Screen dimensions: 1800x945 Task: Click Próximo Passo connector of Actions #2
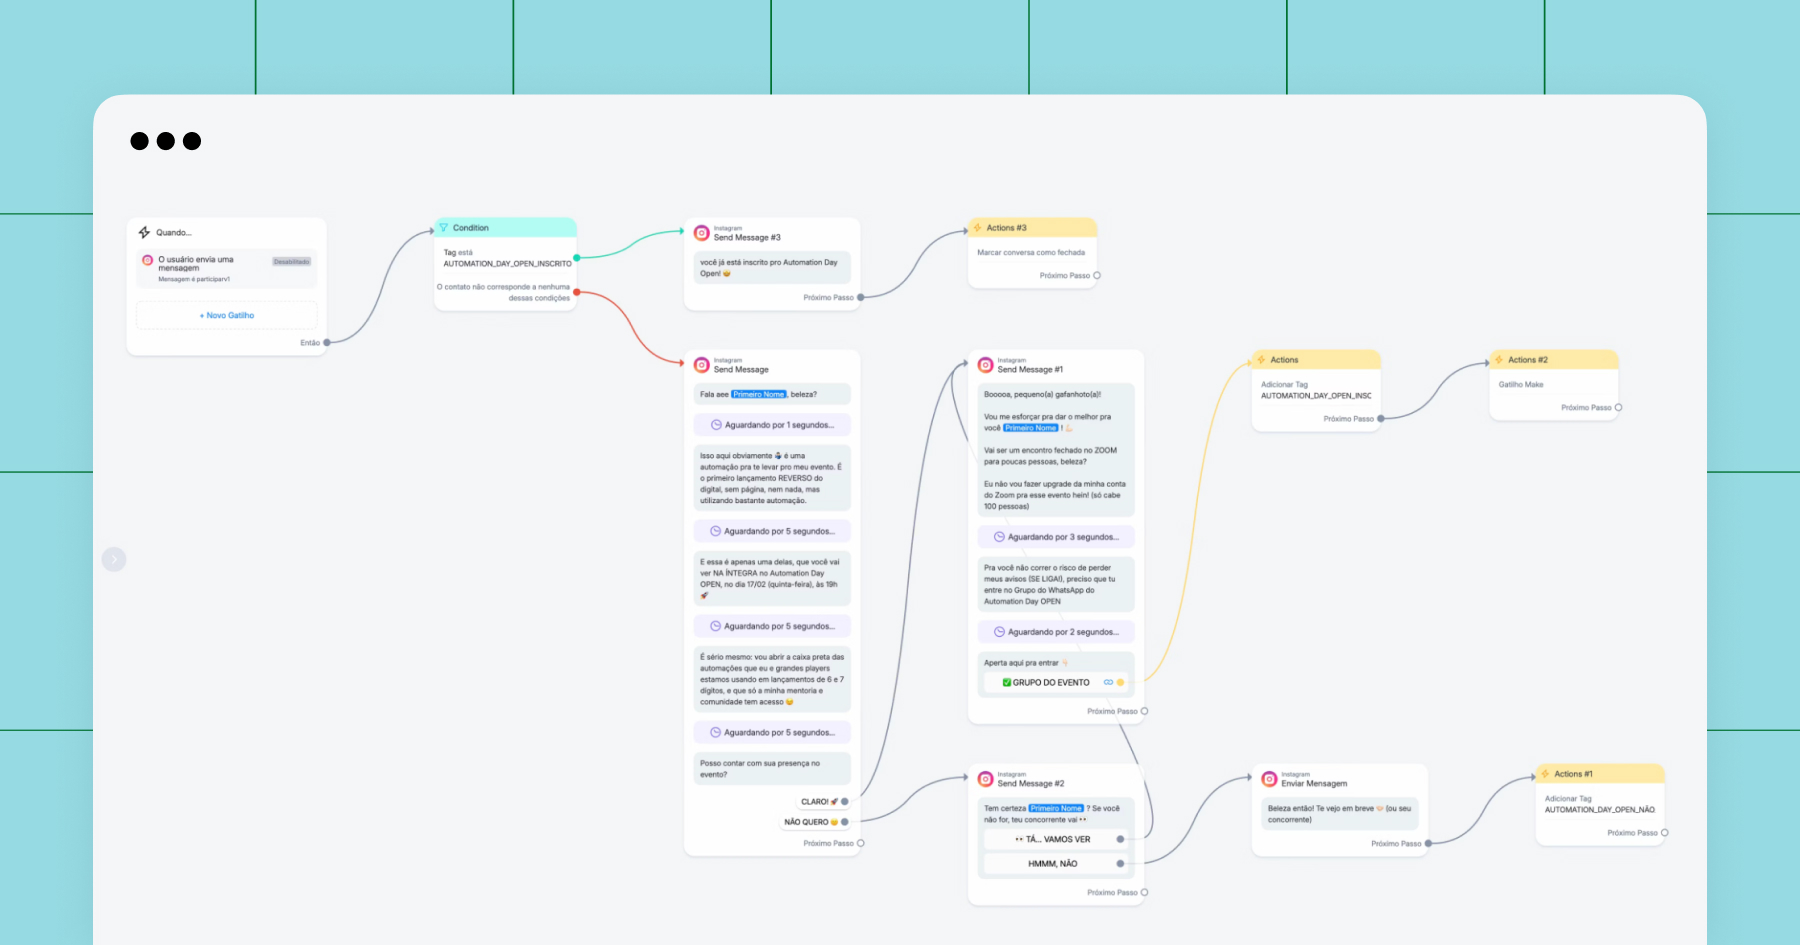(1618, 408)
